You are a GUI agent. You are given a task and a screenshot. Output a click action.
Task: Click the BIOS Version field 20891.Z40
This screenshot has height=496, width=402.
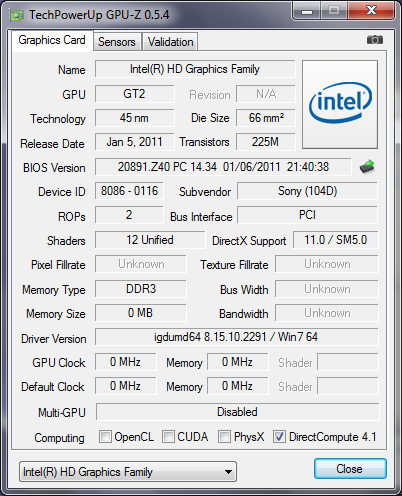223,167
